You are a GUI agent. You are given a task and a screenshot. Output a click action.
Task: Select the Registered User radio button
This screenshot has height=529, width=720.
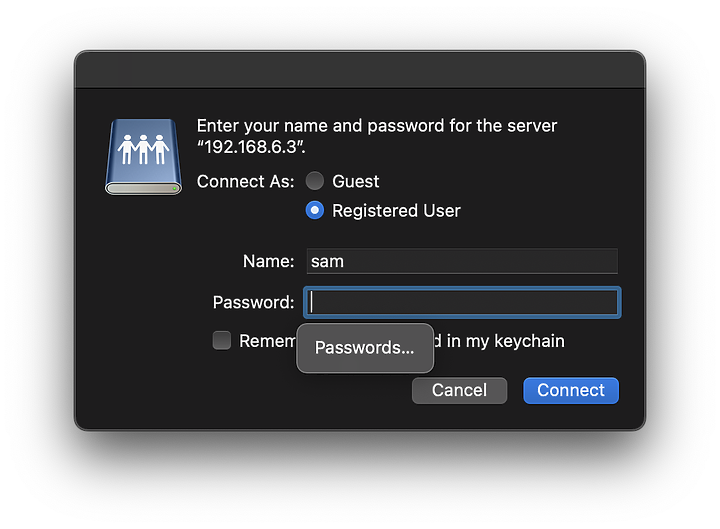(315, 210)
